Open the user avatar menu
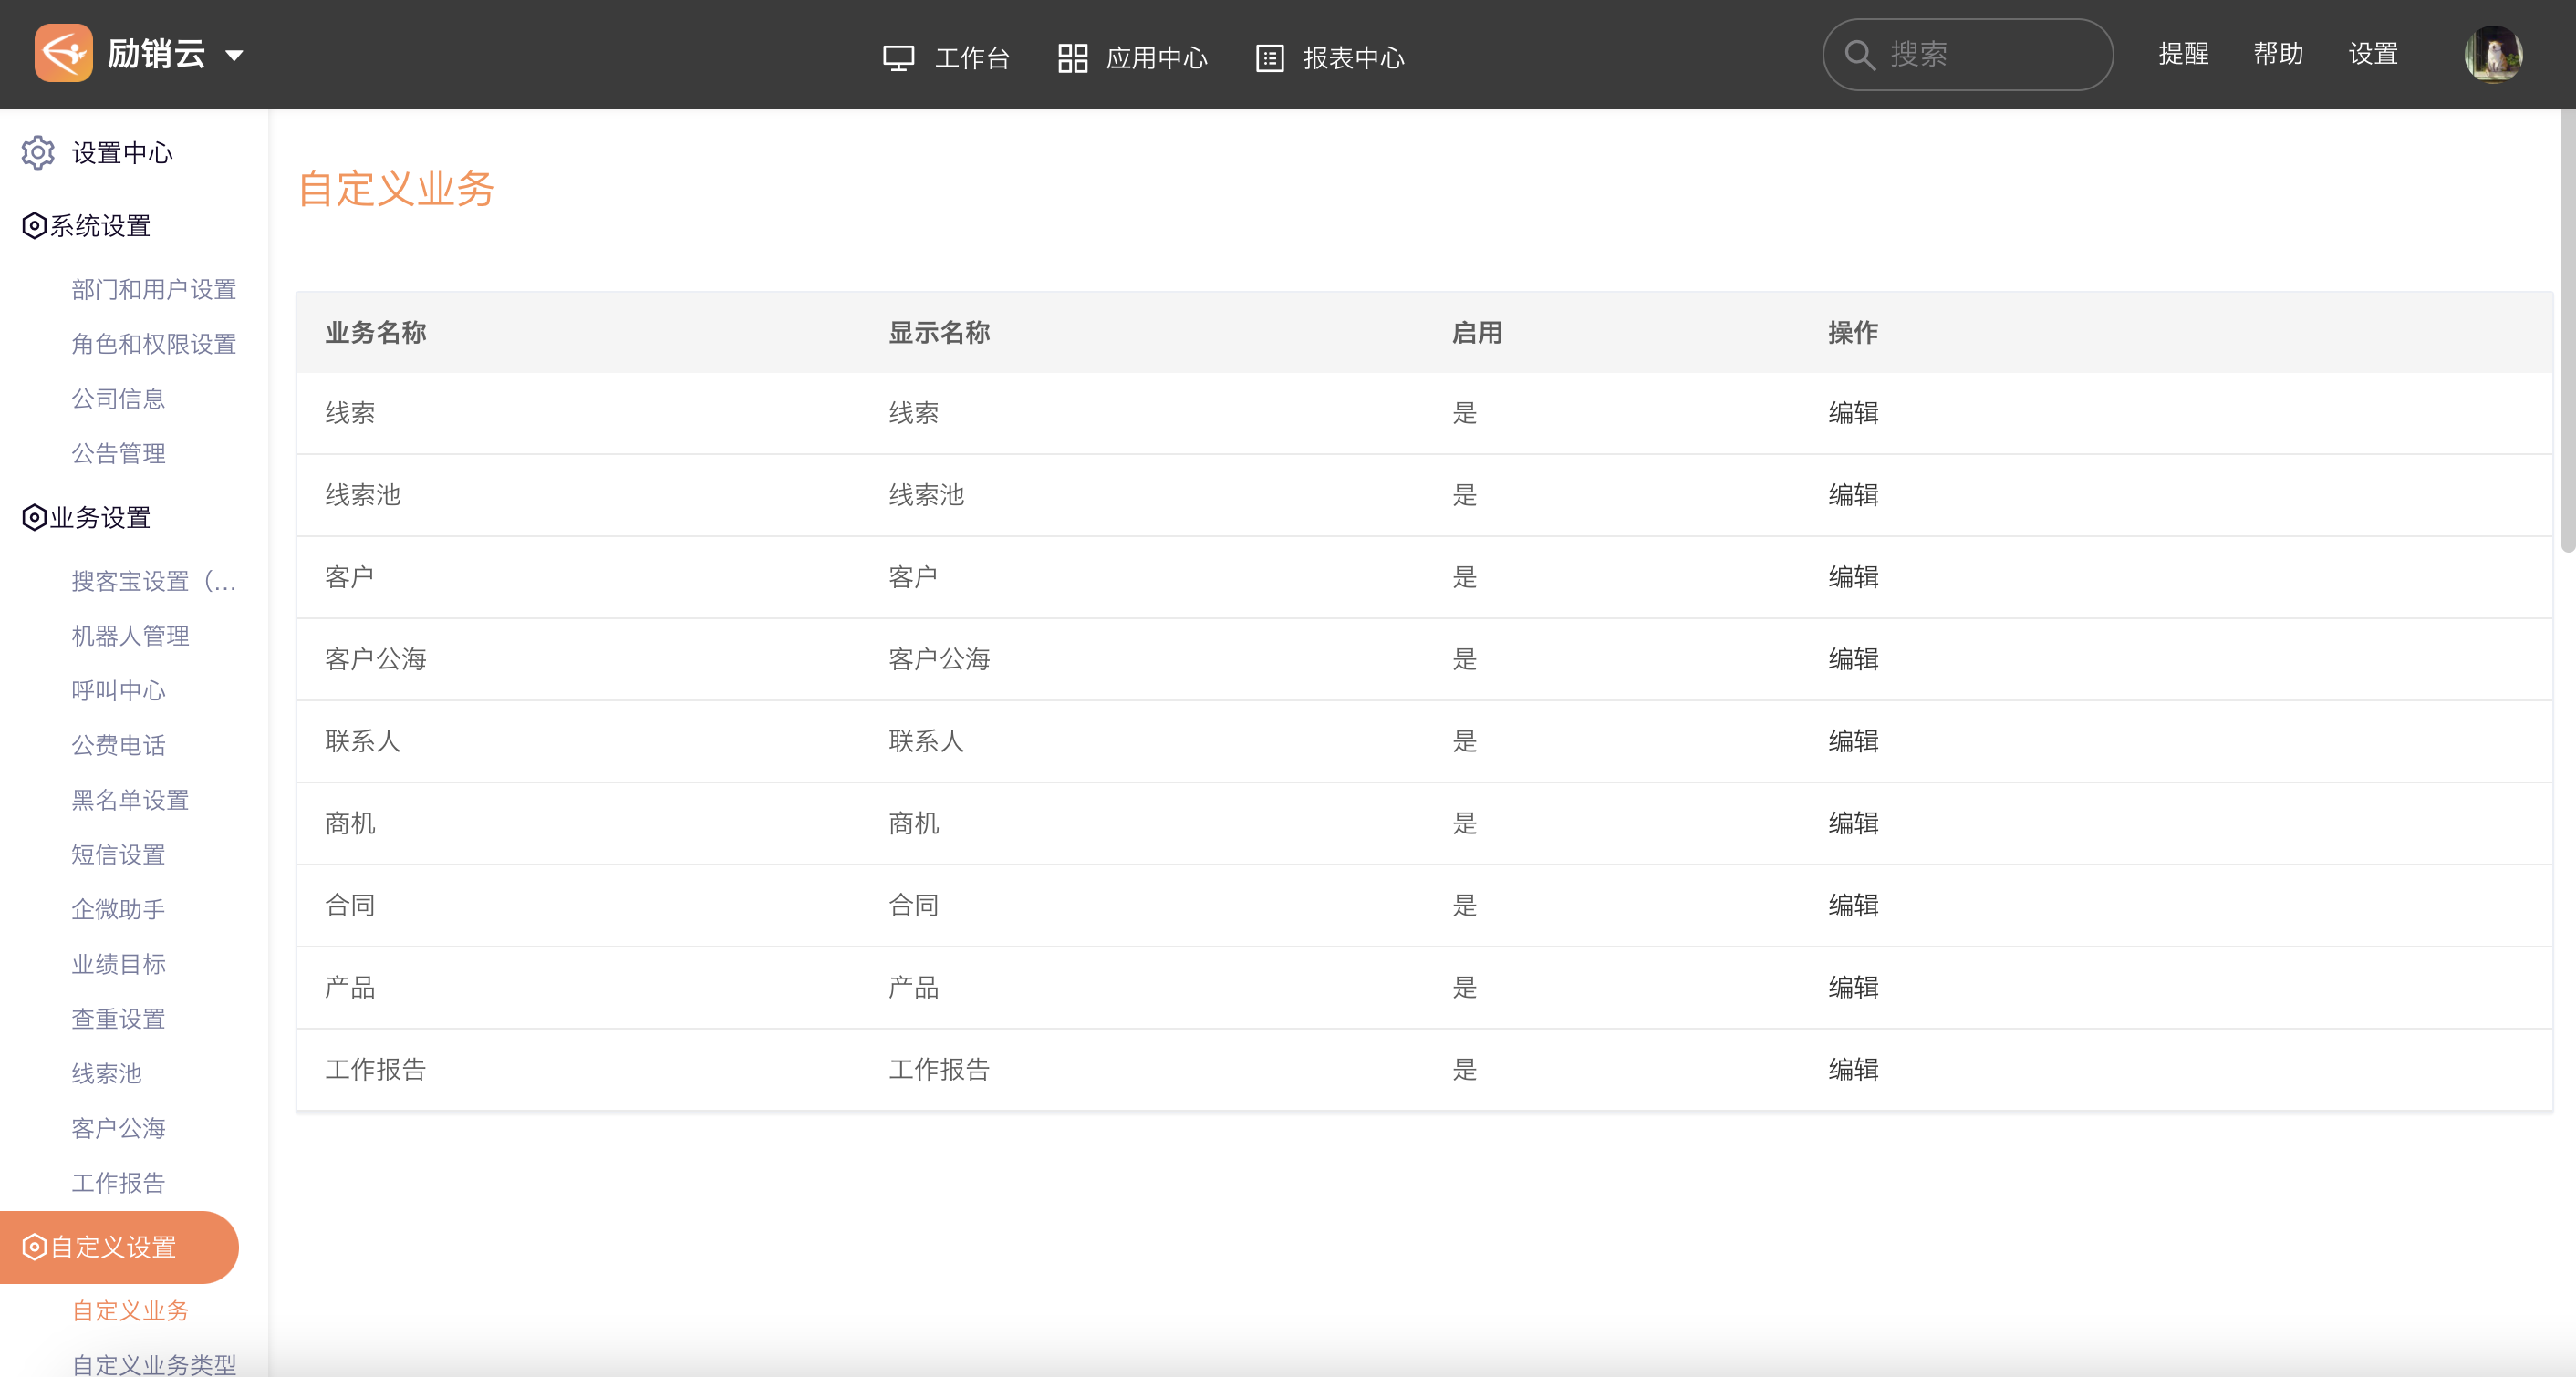 [x=2492, y=54]
